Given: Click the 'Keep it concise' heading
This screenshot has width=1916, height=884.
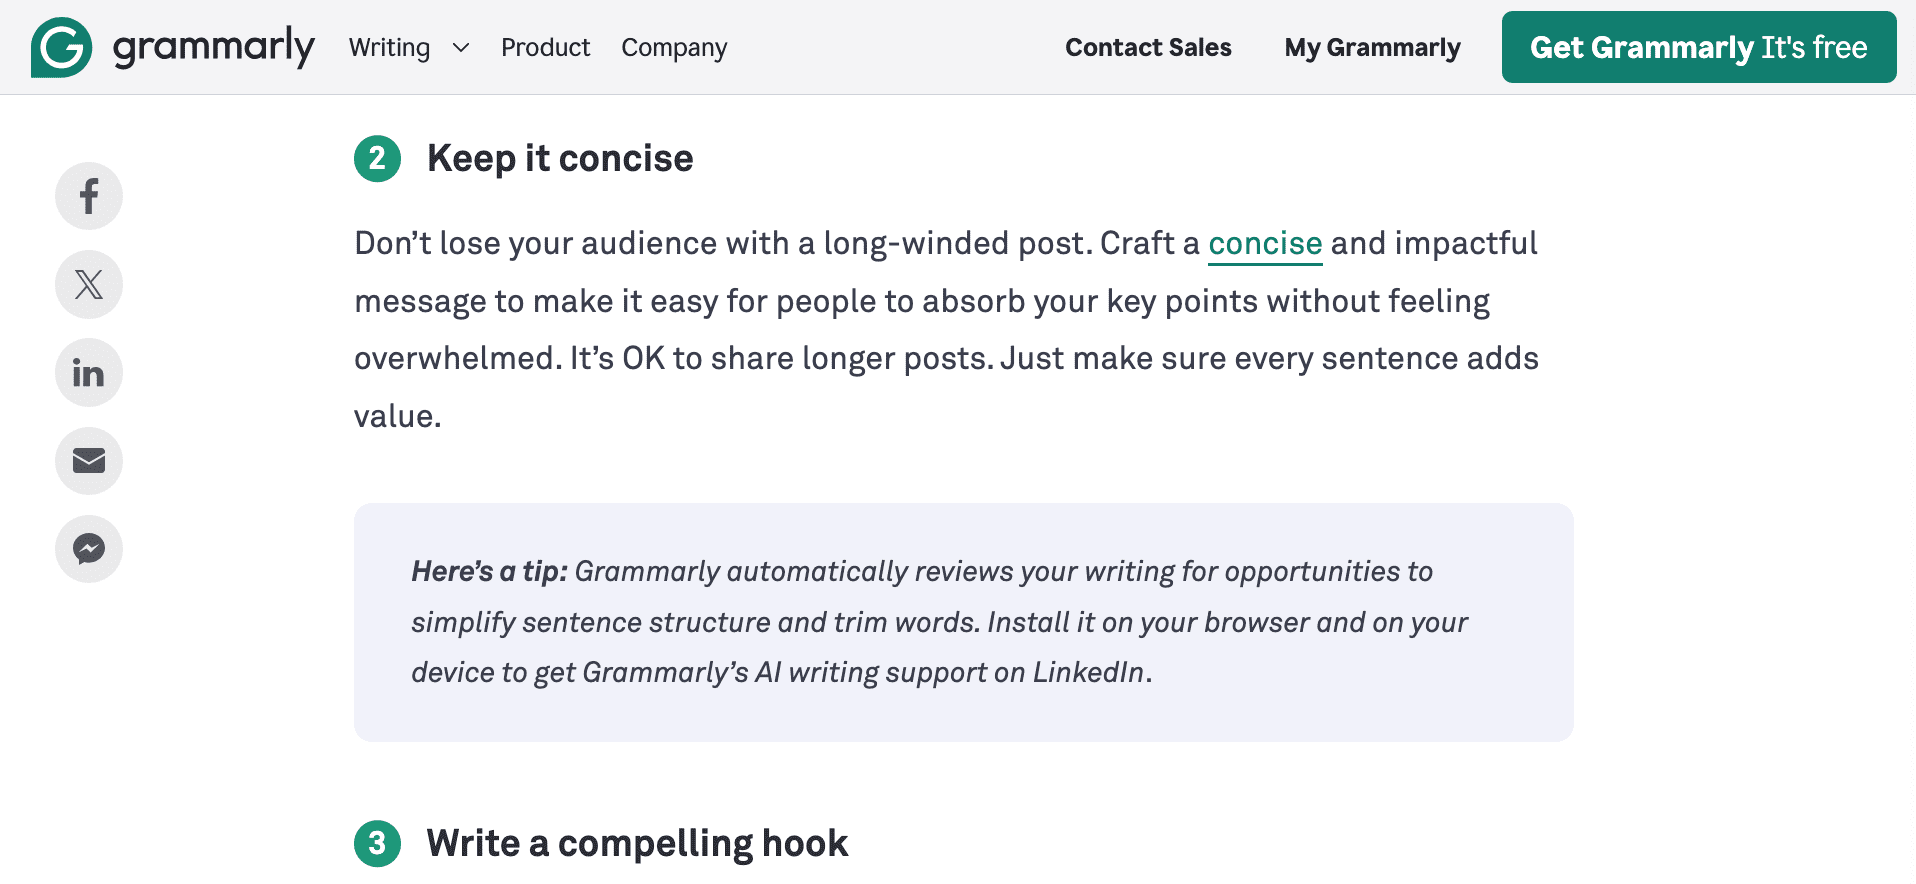Looking at the screenshot, I should (560, 159).
